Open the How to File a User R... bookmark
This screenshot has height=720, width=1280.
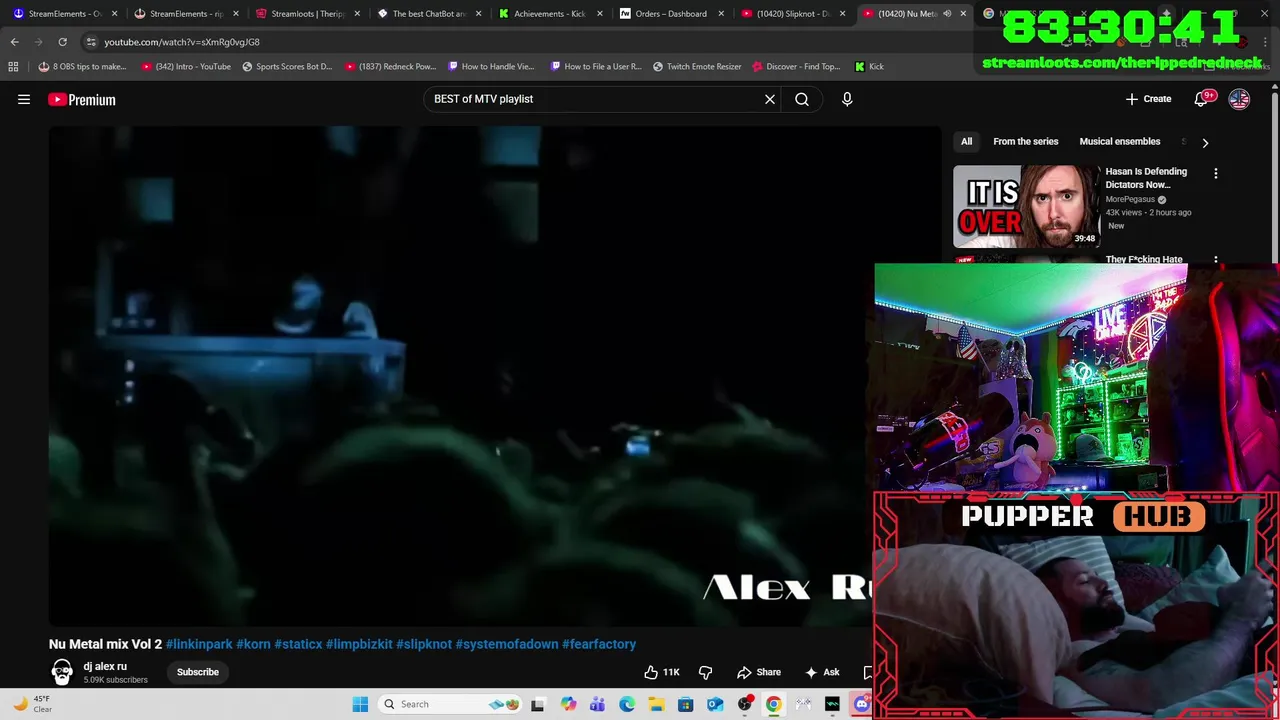point(596,66)
